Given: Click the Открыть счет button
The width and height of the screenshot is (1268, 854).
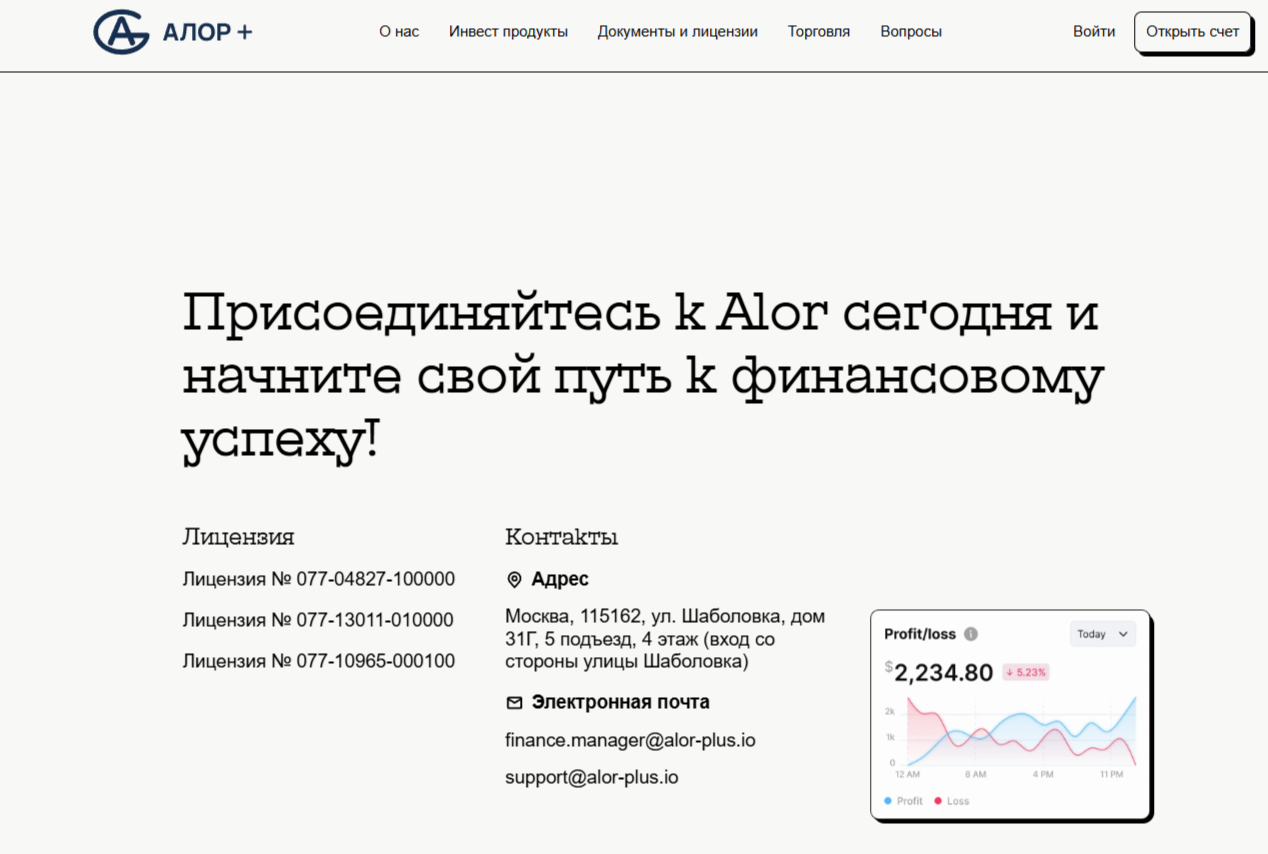Looking at the screenshot, I should click(1193, 31).
